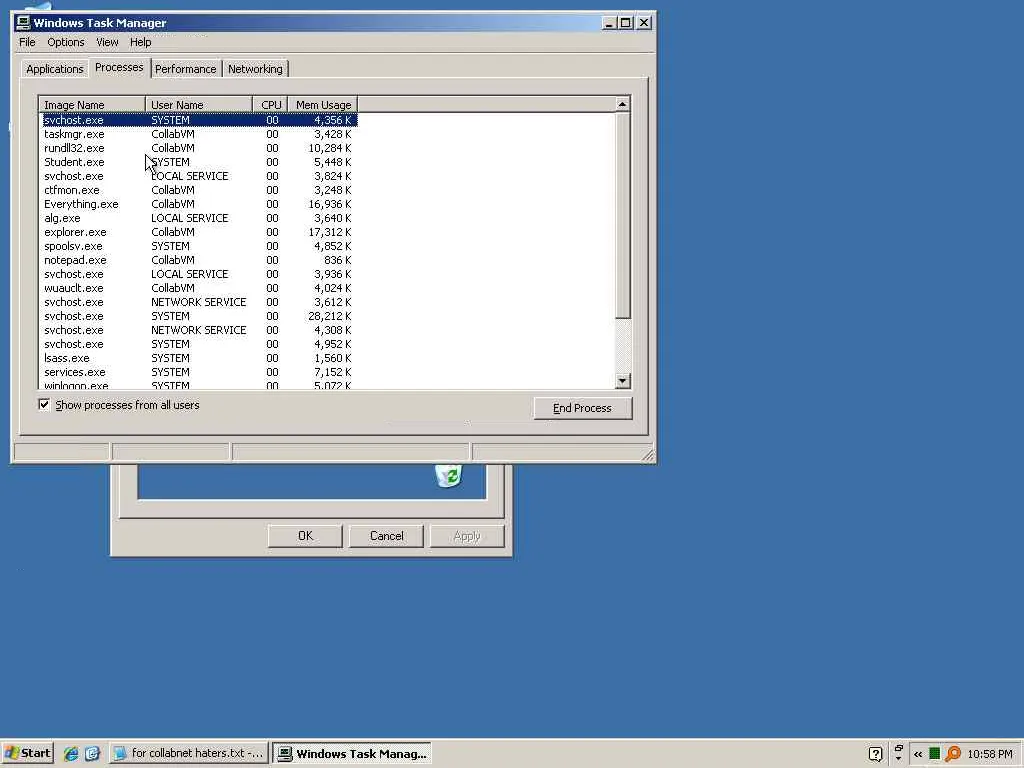The height and width of the screenshot is (768, 1024).
Task: Sort by Image Name column header
Action: (92, 104)
